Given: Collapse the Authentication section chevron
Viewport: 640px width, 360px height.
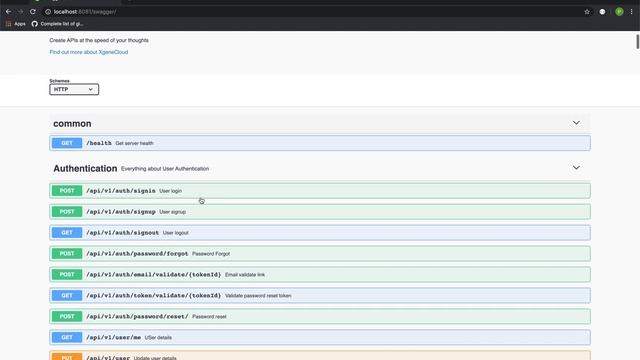Looking at the screenshot, I should pos(576,168).
